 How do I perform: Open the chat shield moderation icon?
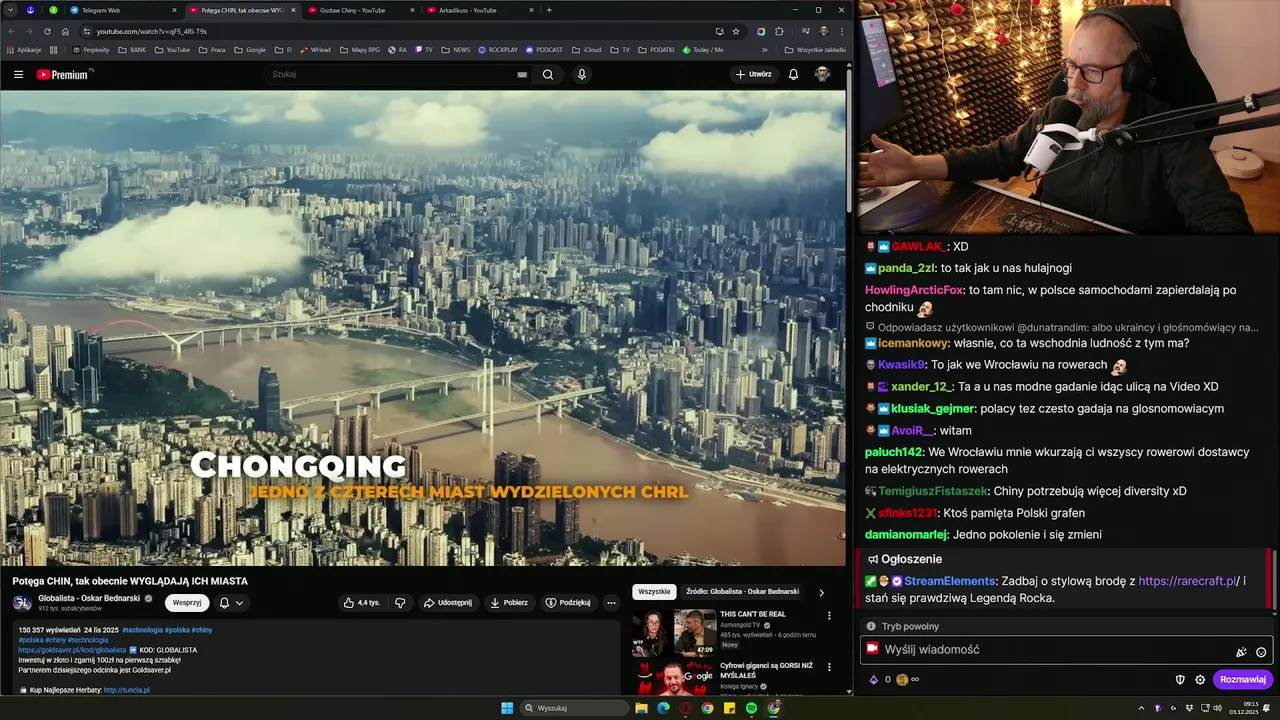click(x=1180, y=680)
